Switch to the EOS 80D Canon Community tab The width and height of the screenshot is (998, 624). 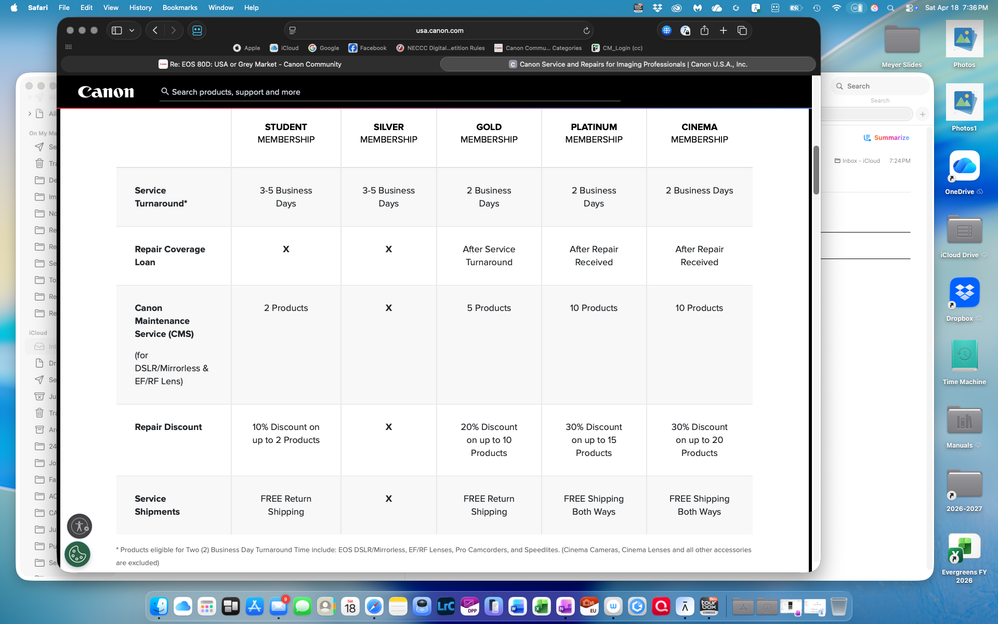point(250,64)
